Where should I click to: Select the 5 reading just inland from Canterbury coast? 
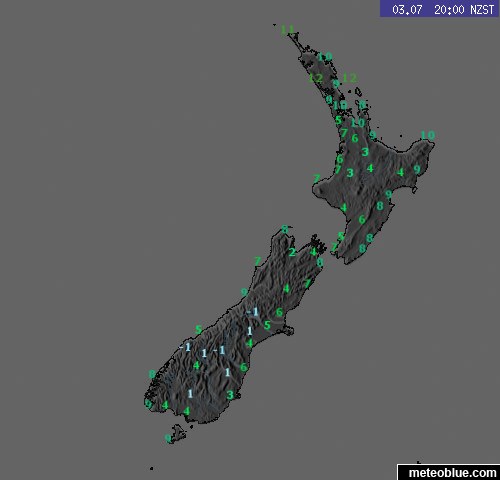[x=267, y=325]
